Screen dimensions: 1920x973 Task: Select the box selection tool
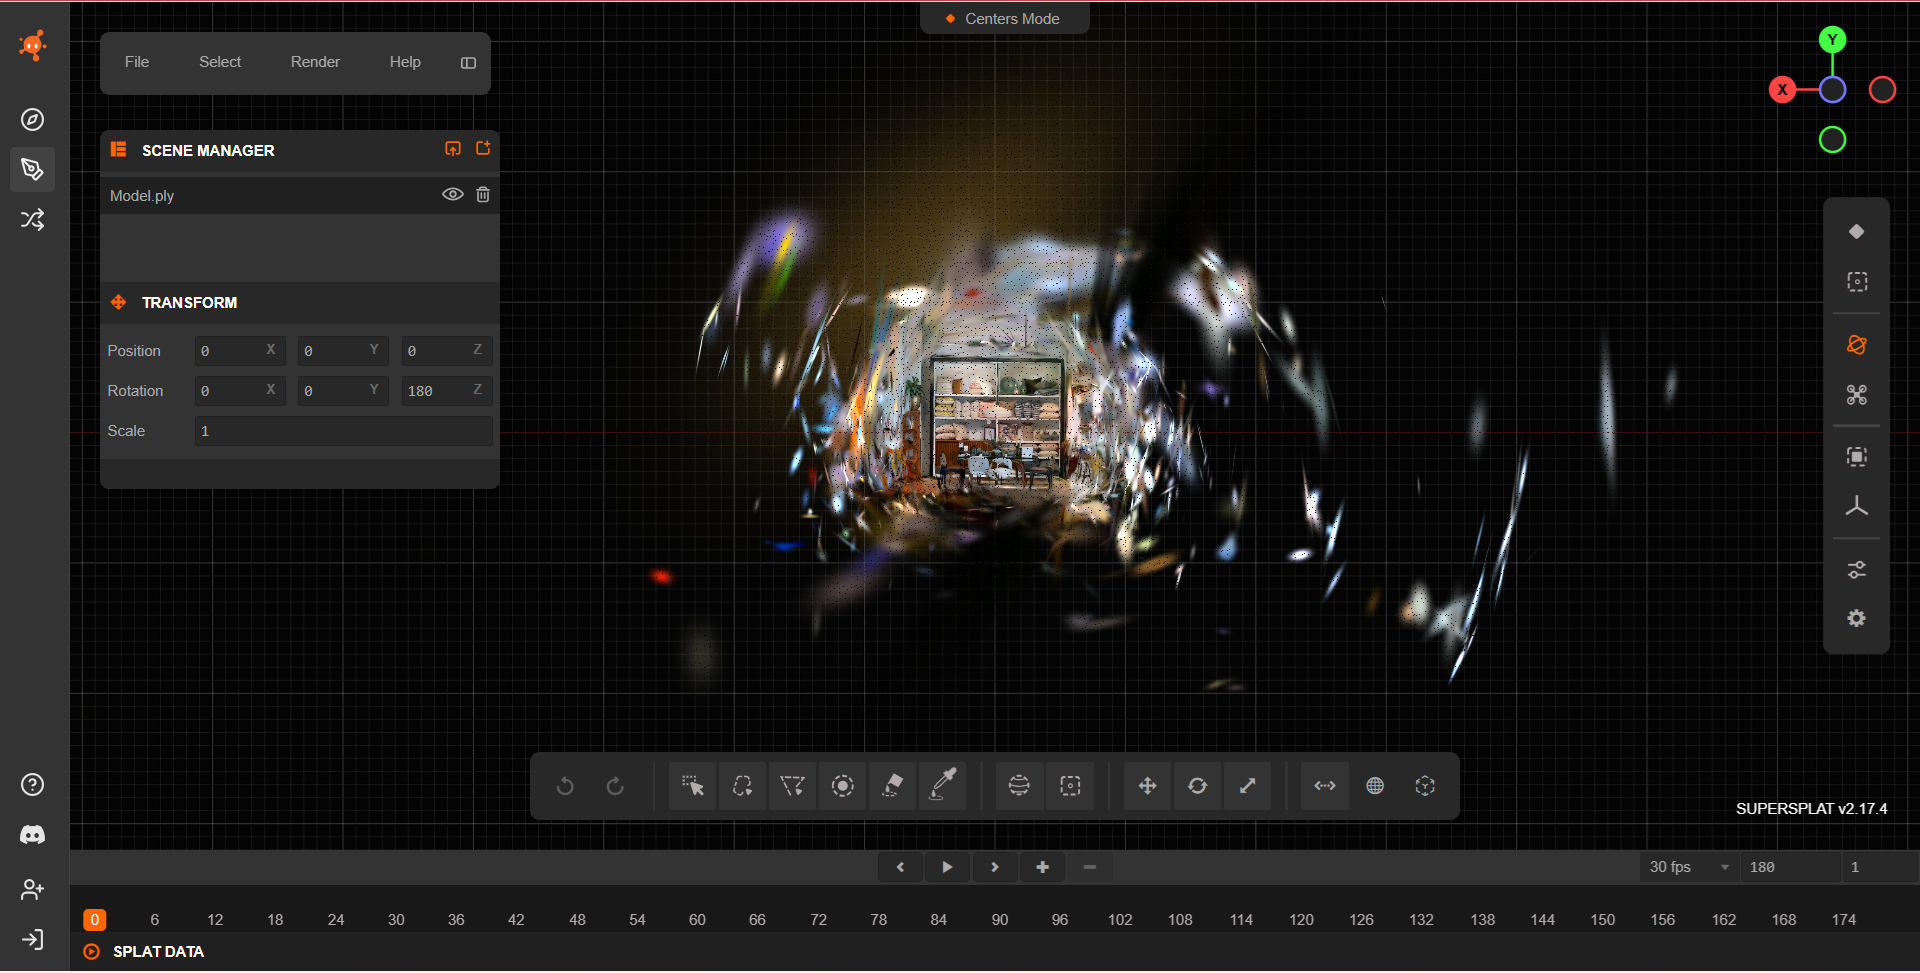1070,787
